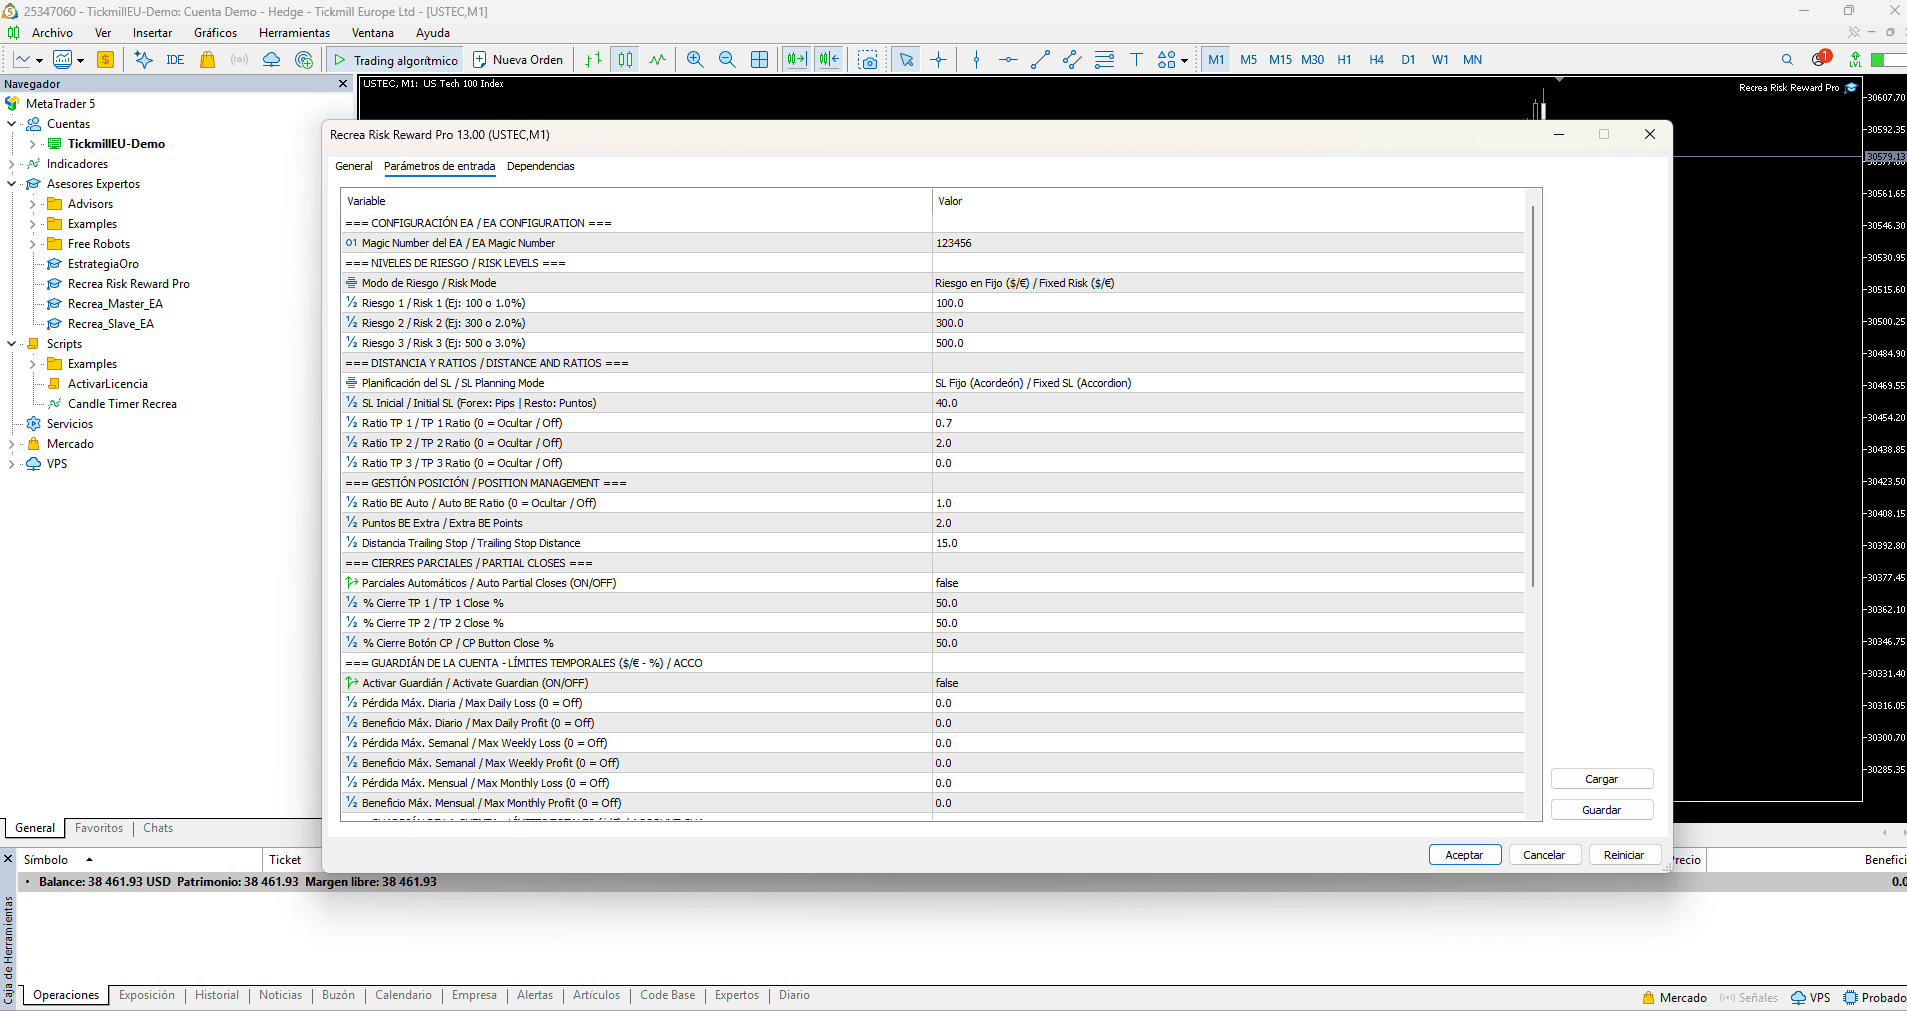The image size is (1907, 1011).
Task: Open the IDE MetaEditor button
Action: 175,60
